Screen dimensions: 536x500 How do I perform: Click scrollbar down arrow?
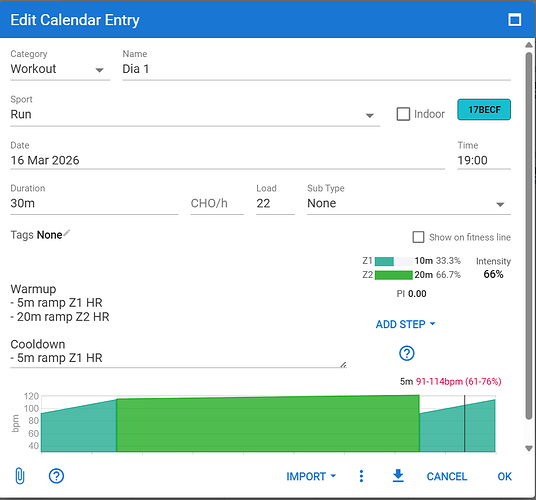528,448
